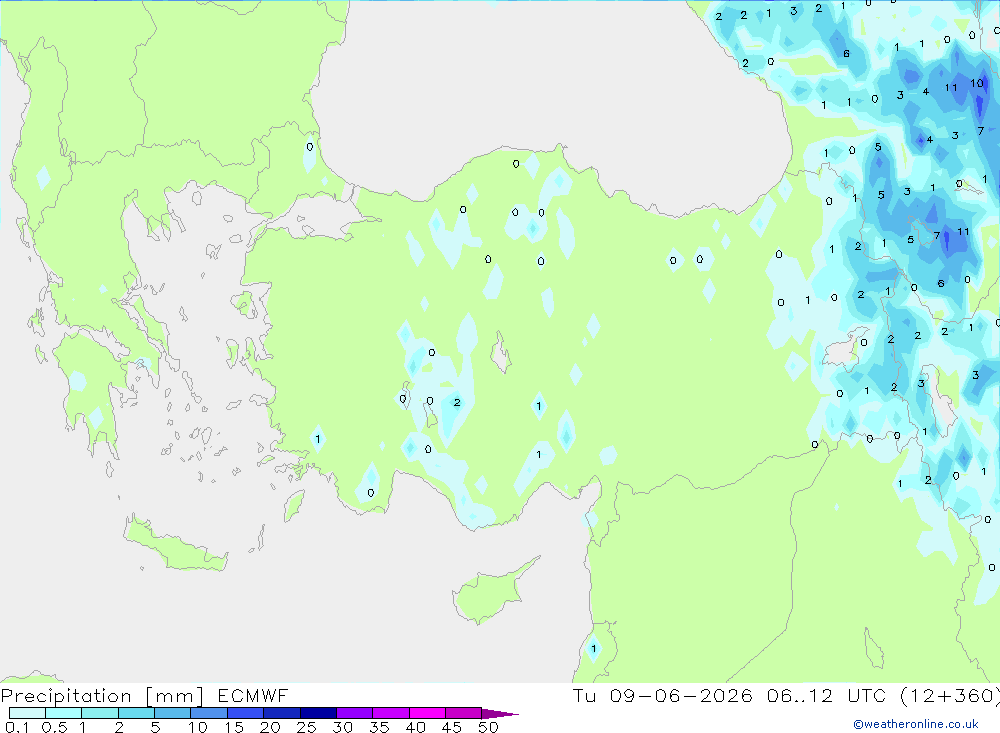Viewport: 1000px width, 733px height.
Task: Click the legend label '50'
Action: click(488, 727)
